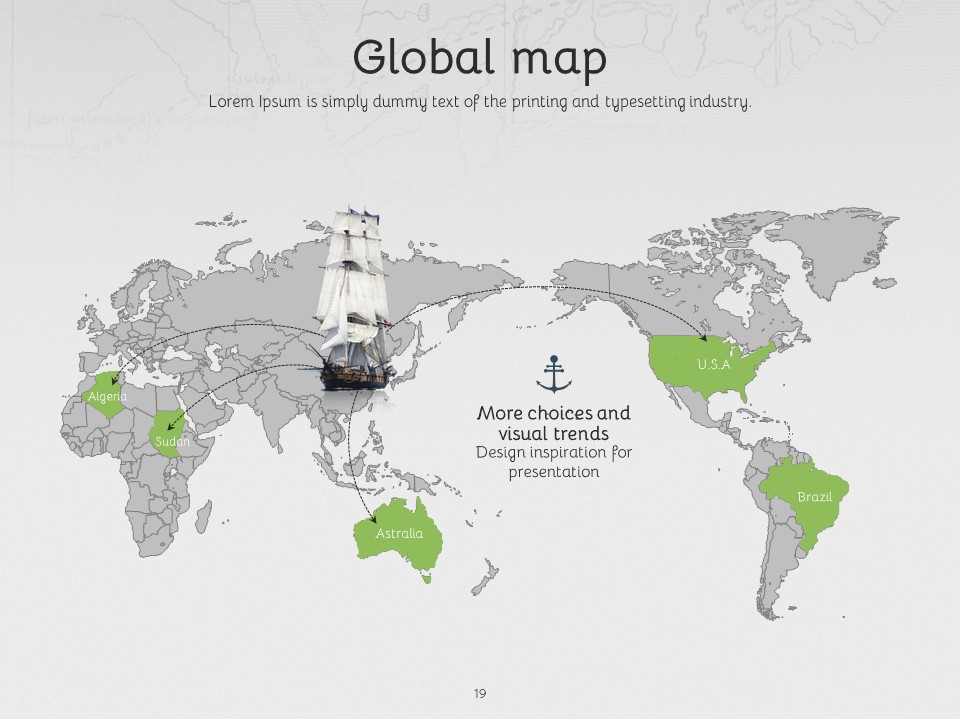Click the arrowhead pointing at U.S.A

pyautogui.click(x=702, y=339)
